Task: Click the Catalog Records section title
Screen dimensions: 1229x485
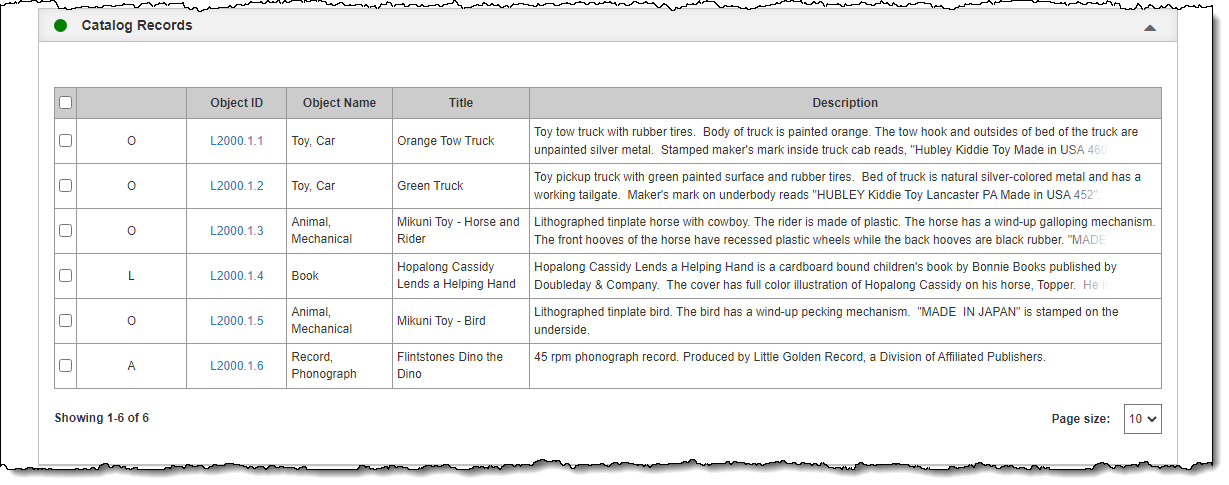Action: (x=137, y=26)
